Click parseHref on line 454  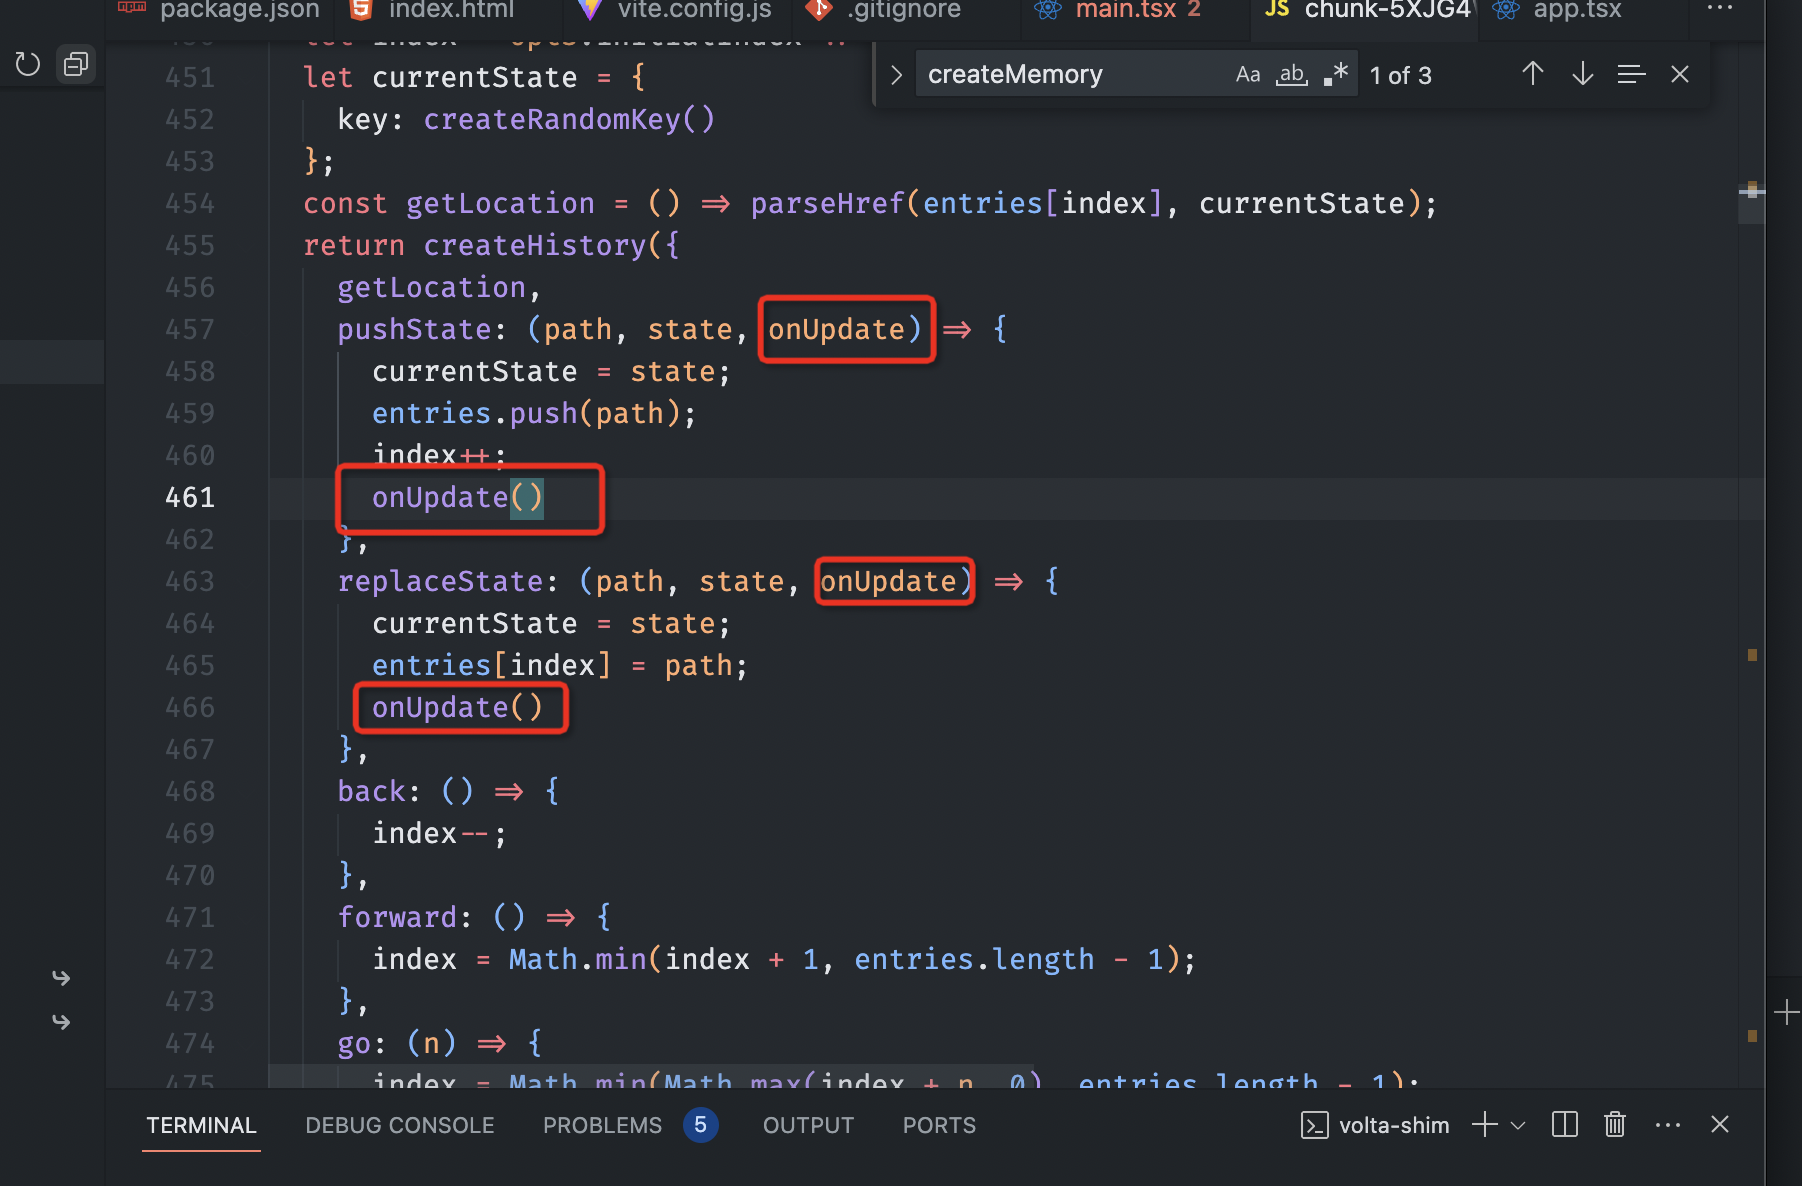(x=828, y=203)
